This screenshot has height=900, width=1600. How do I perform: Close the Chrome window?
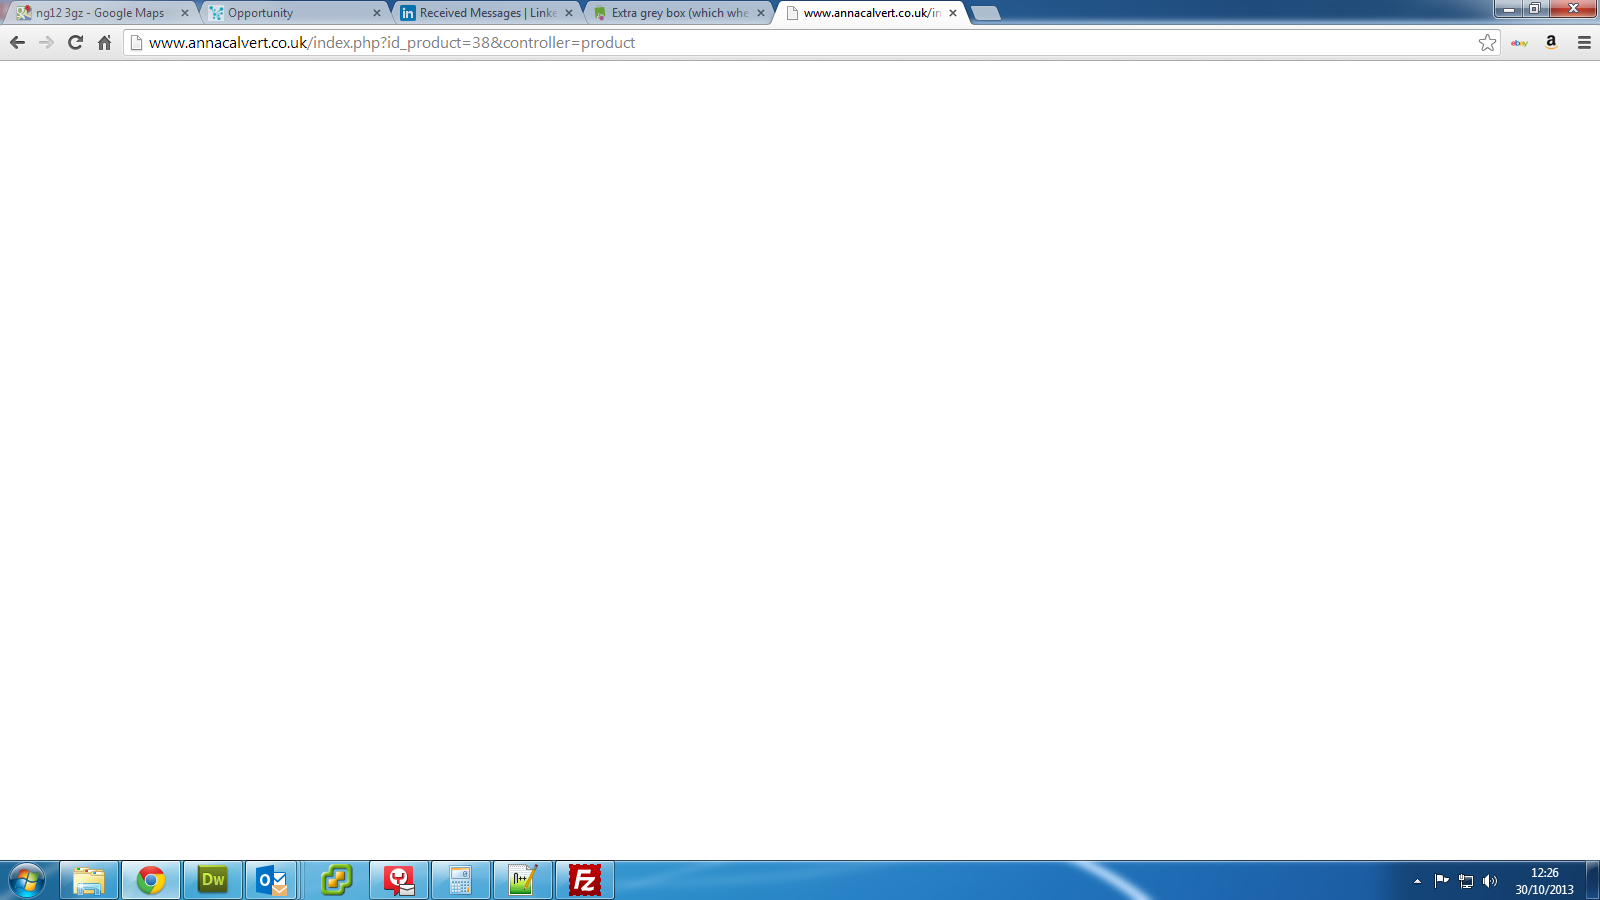[x=1572, y=8]
